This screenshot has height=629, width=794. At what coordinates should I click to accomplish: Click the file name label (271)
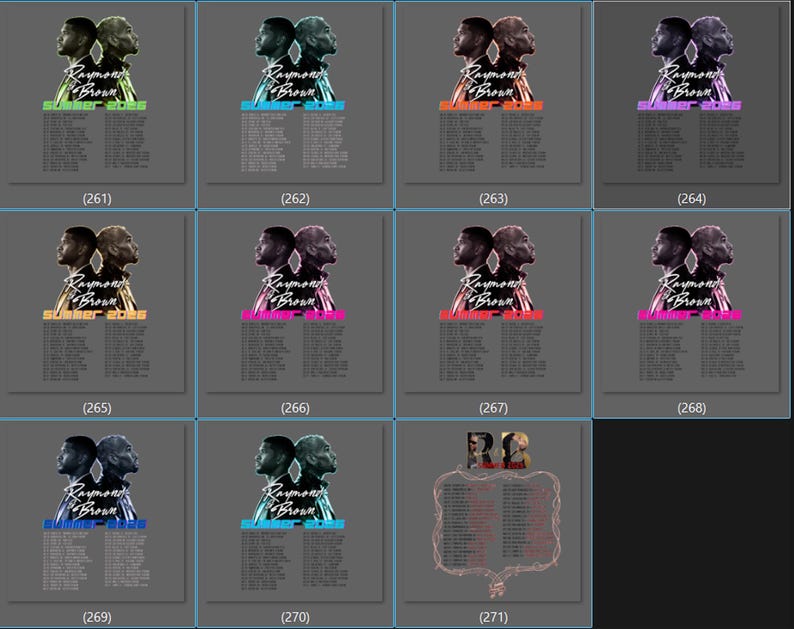493,617
